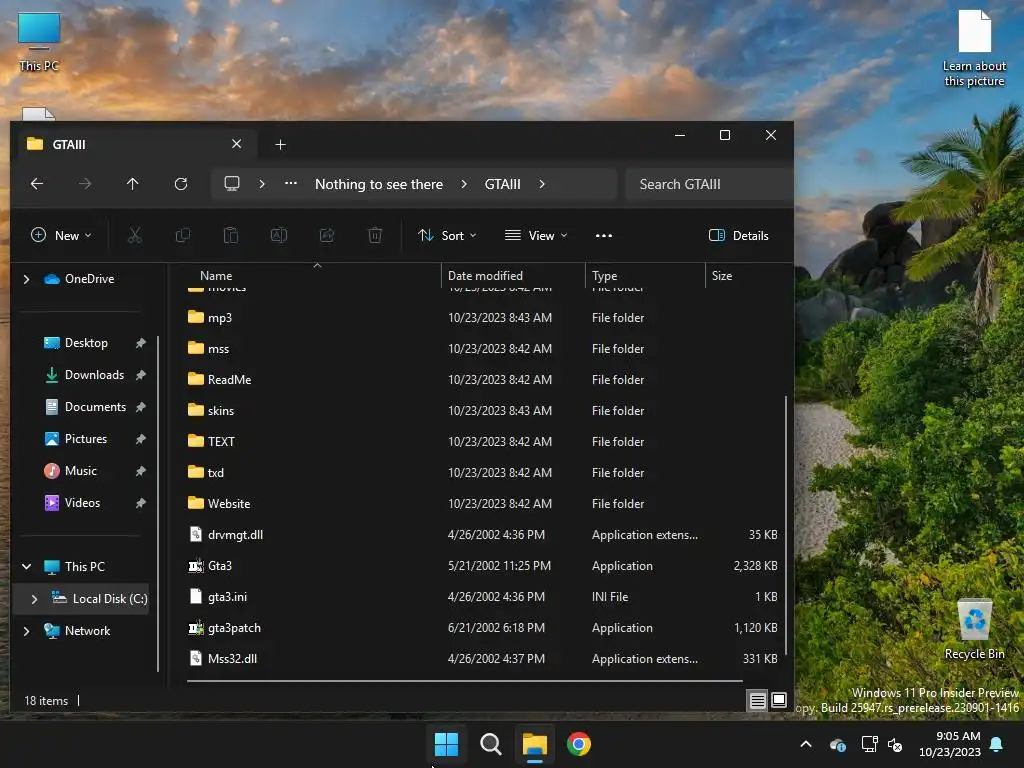Click the Share toolbar icon
The height and width of the screenshot is (768, 1024).
(327, 235)
